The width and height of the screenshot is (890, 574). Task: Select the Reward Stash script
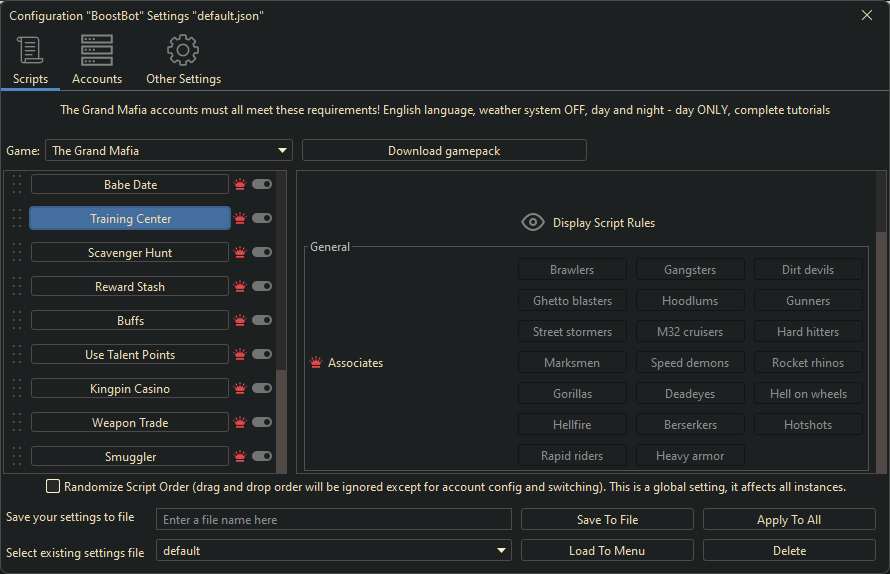point(130,287)
